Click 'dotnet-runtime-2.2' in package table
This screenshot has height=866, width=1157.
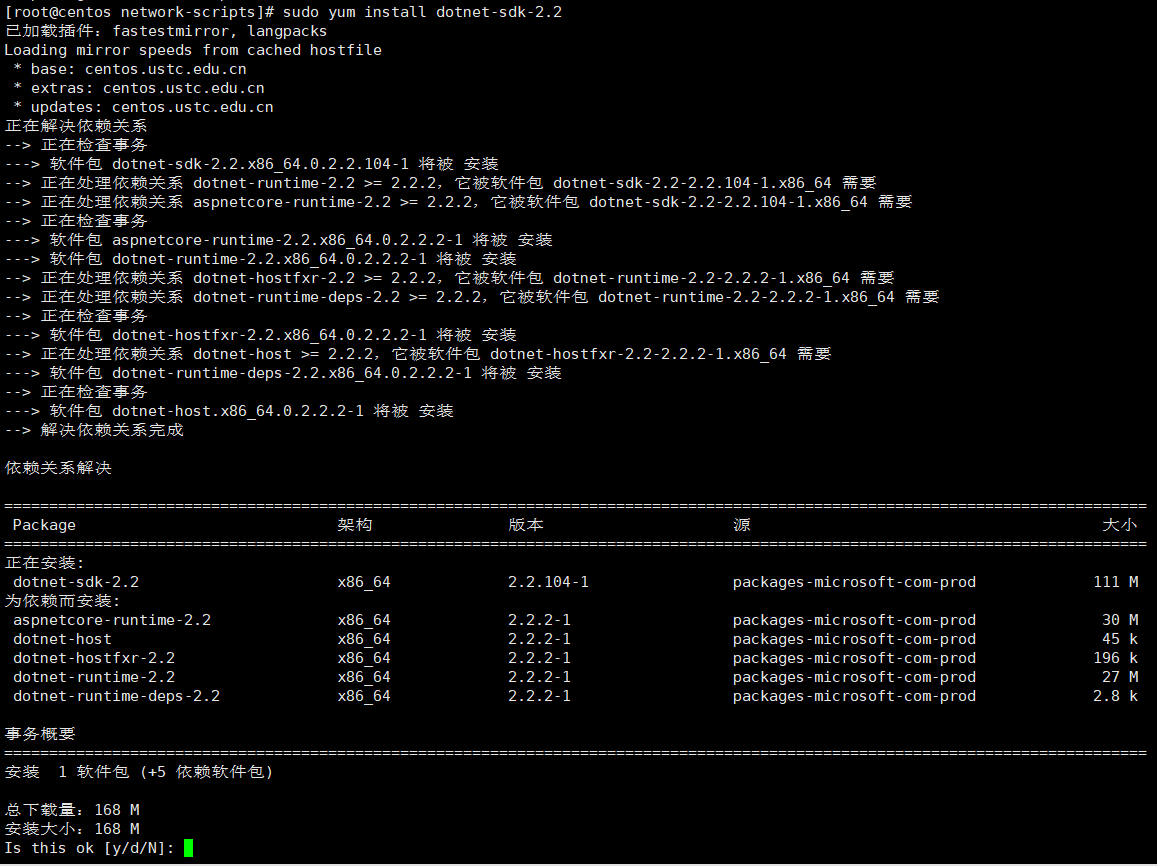[94, 677]
